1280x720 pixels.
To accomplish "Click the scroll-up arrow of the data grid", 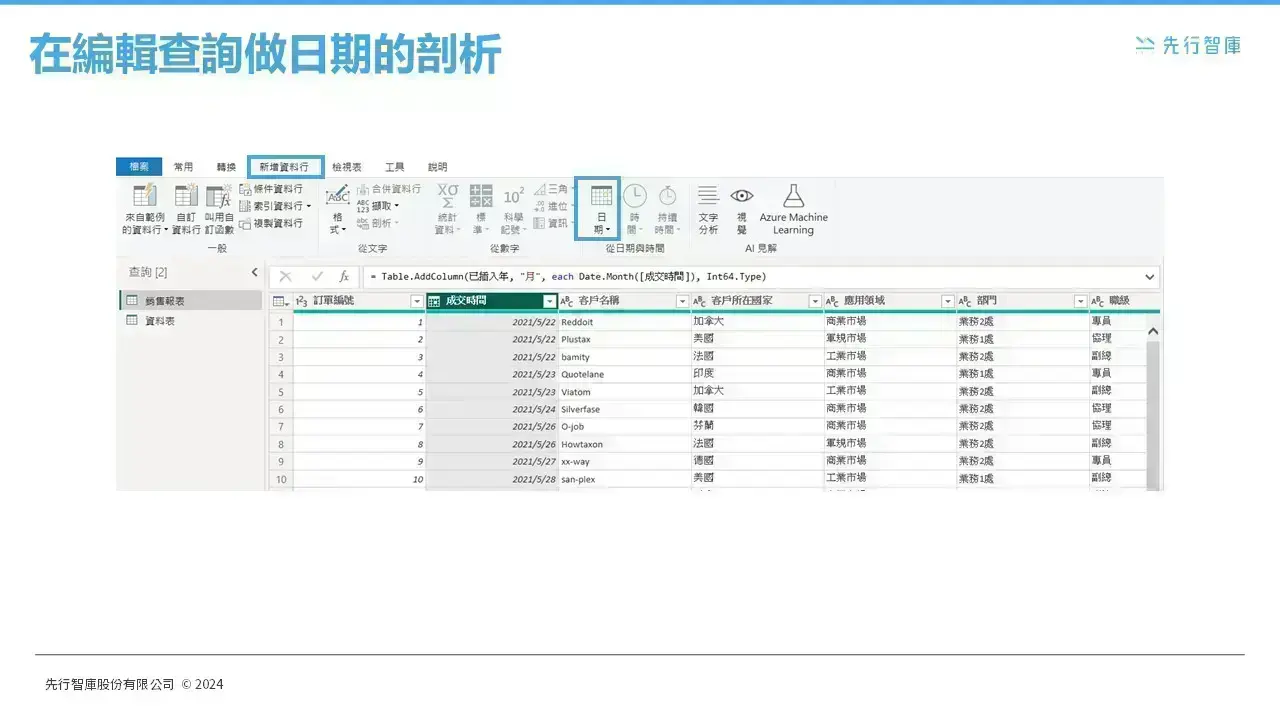I will point(1152,331).
